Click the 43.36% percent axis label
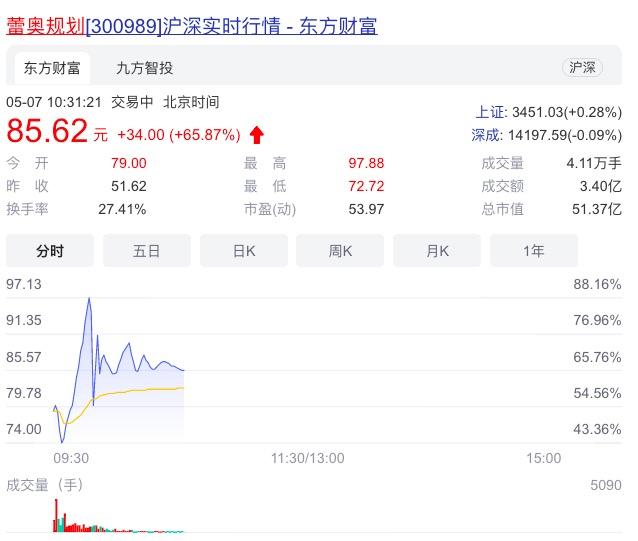638x541 pixels. 597,429
